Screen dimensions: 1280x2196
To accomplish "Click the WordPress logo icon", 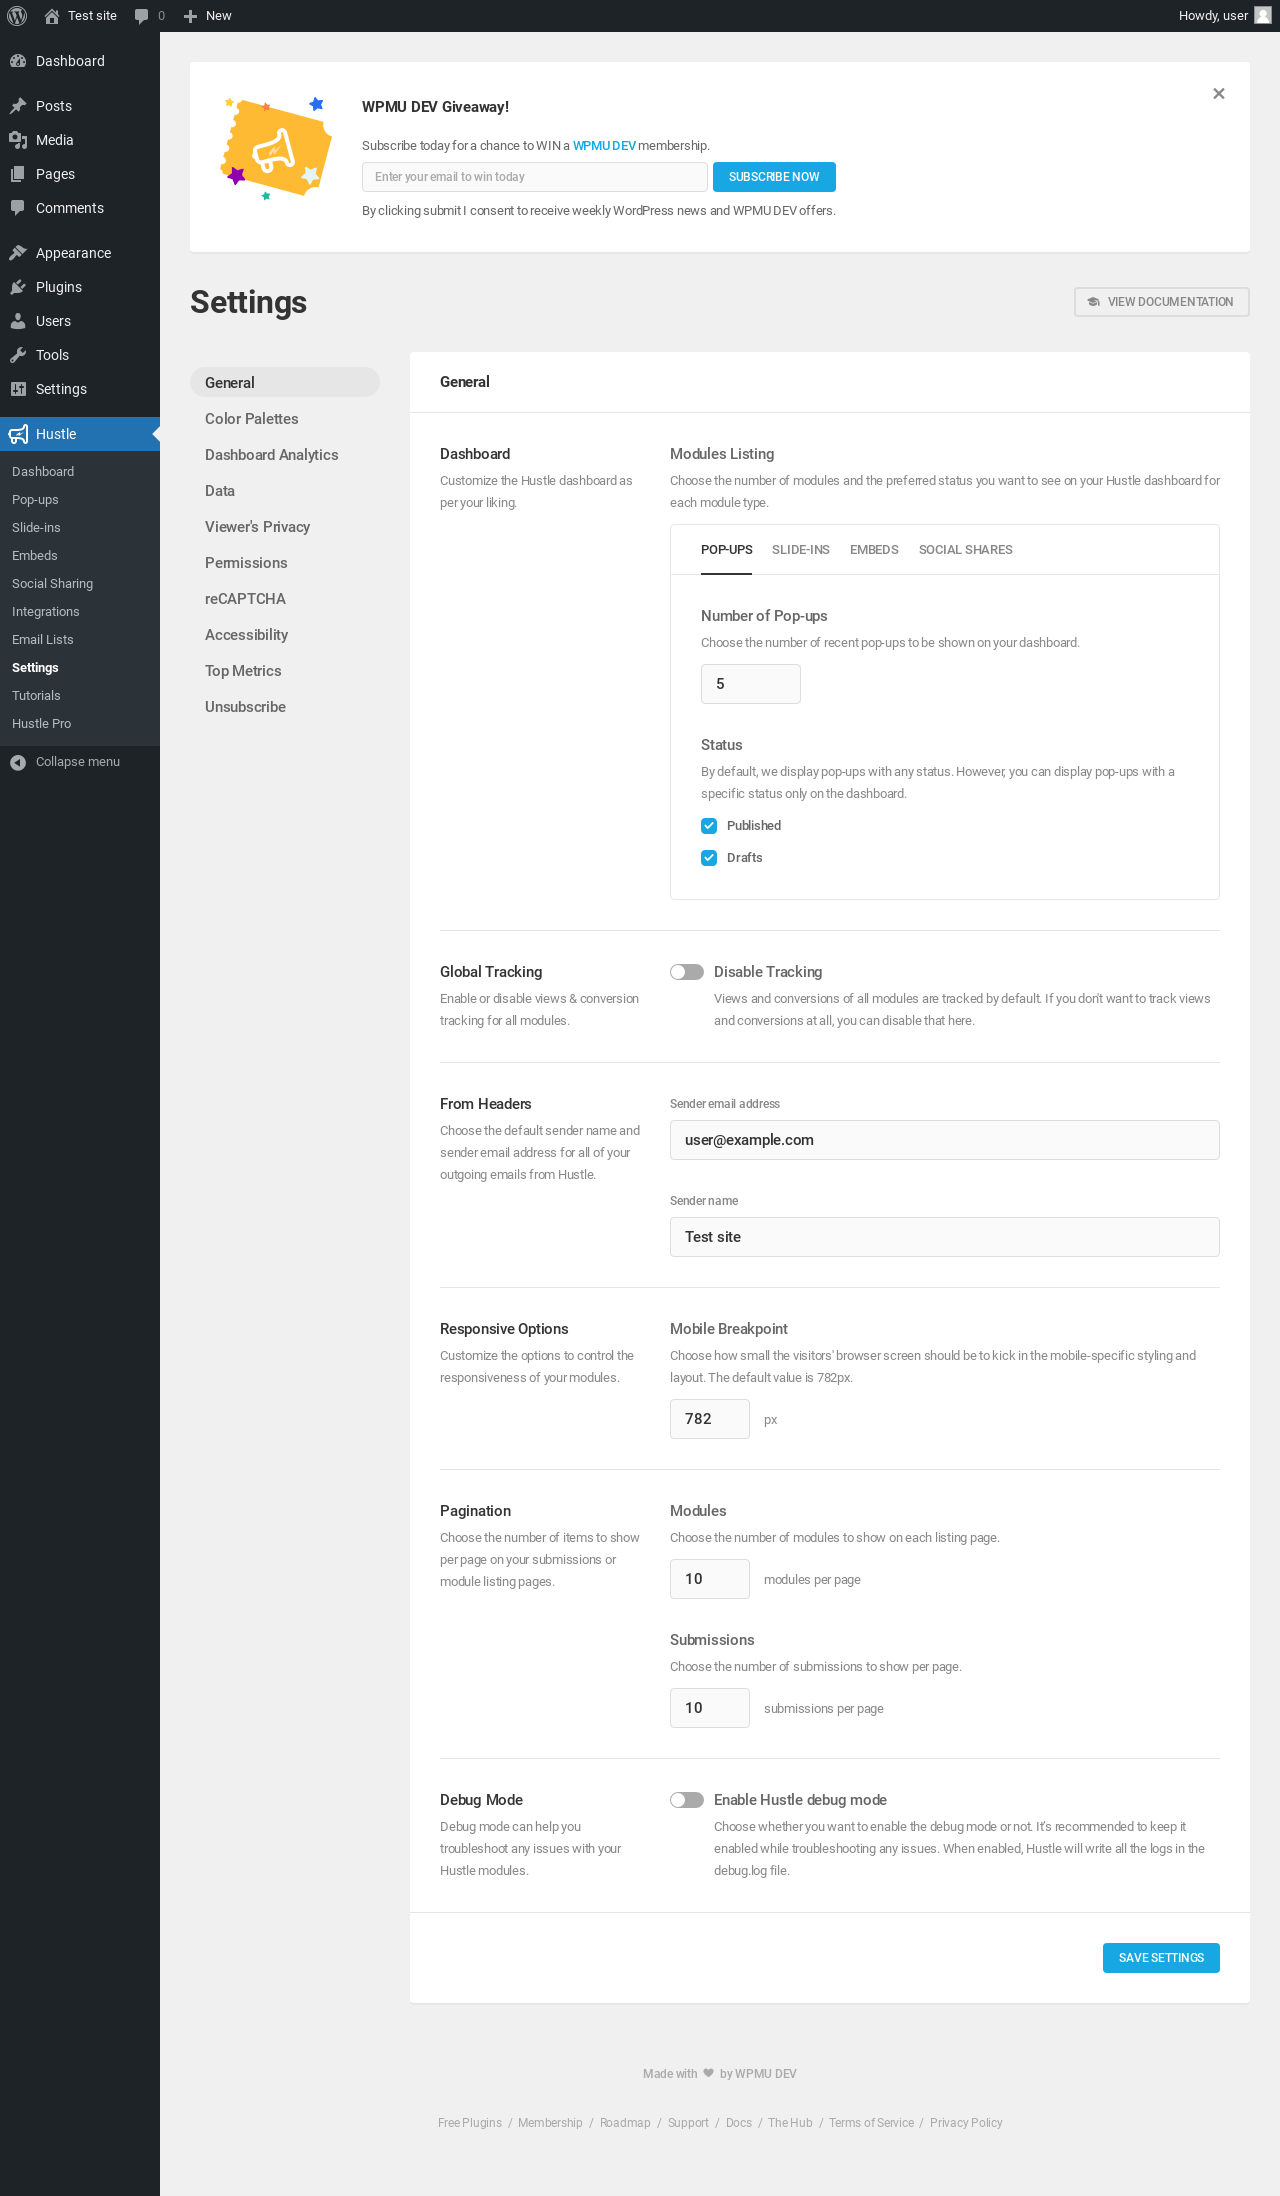I will pyautogui.click(x=17, y=16).
